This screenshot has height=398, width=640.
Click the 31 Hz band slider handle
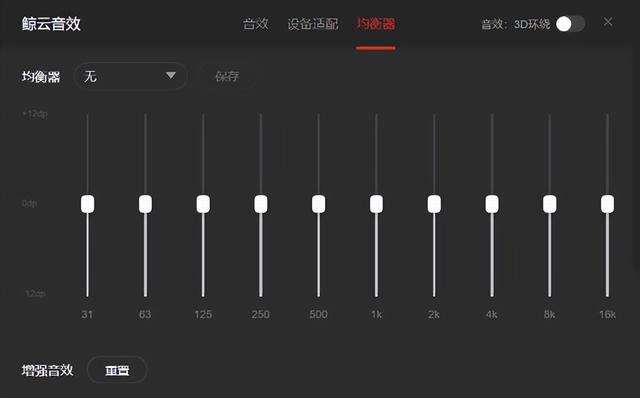[87, 204]
